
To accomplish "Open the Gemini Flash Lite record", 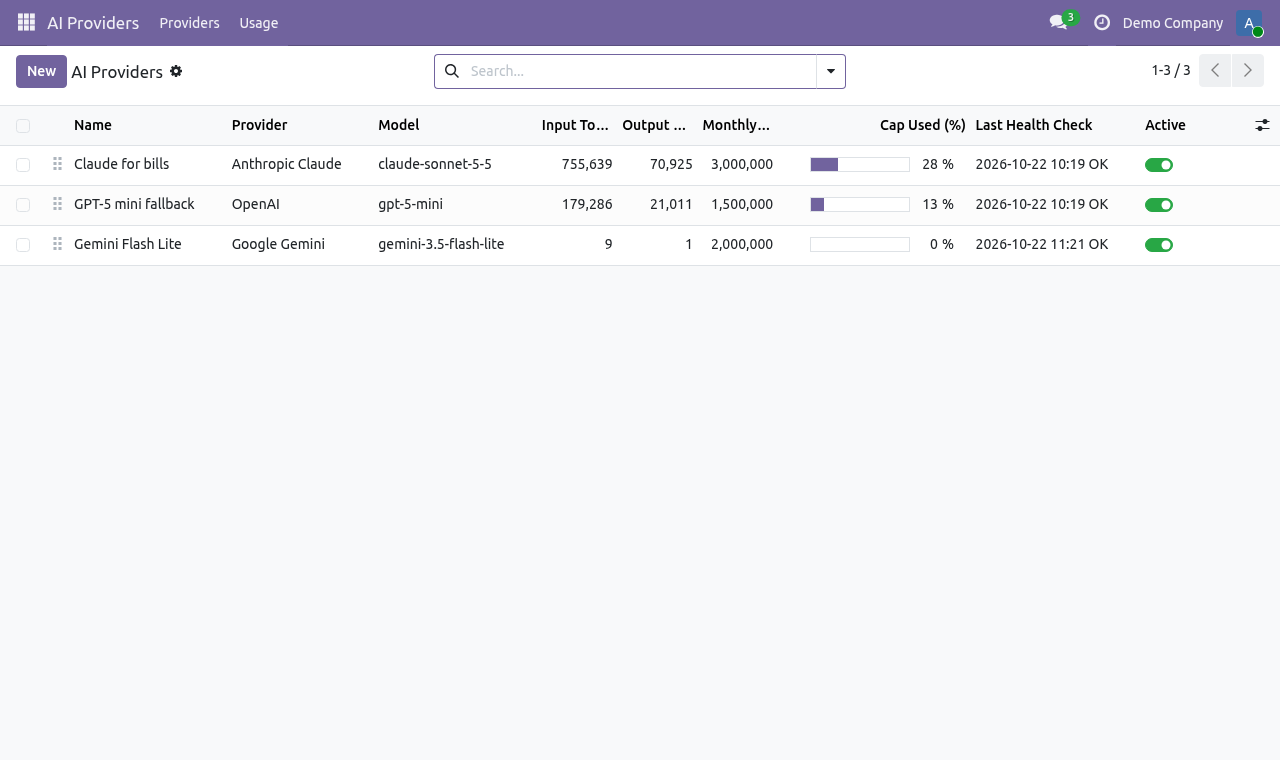I will 128,244.
